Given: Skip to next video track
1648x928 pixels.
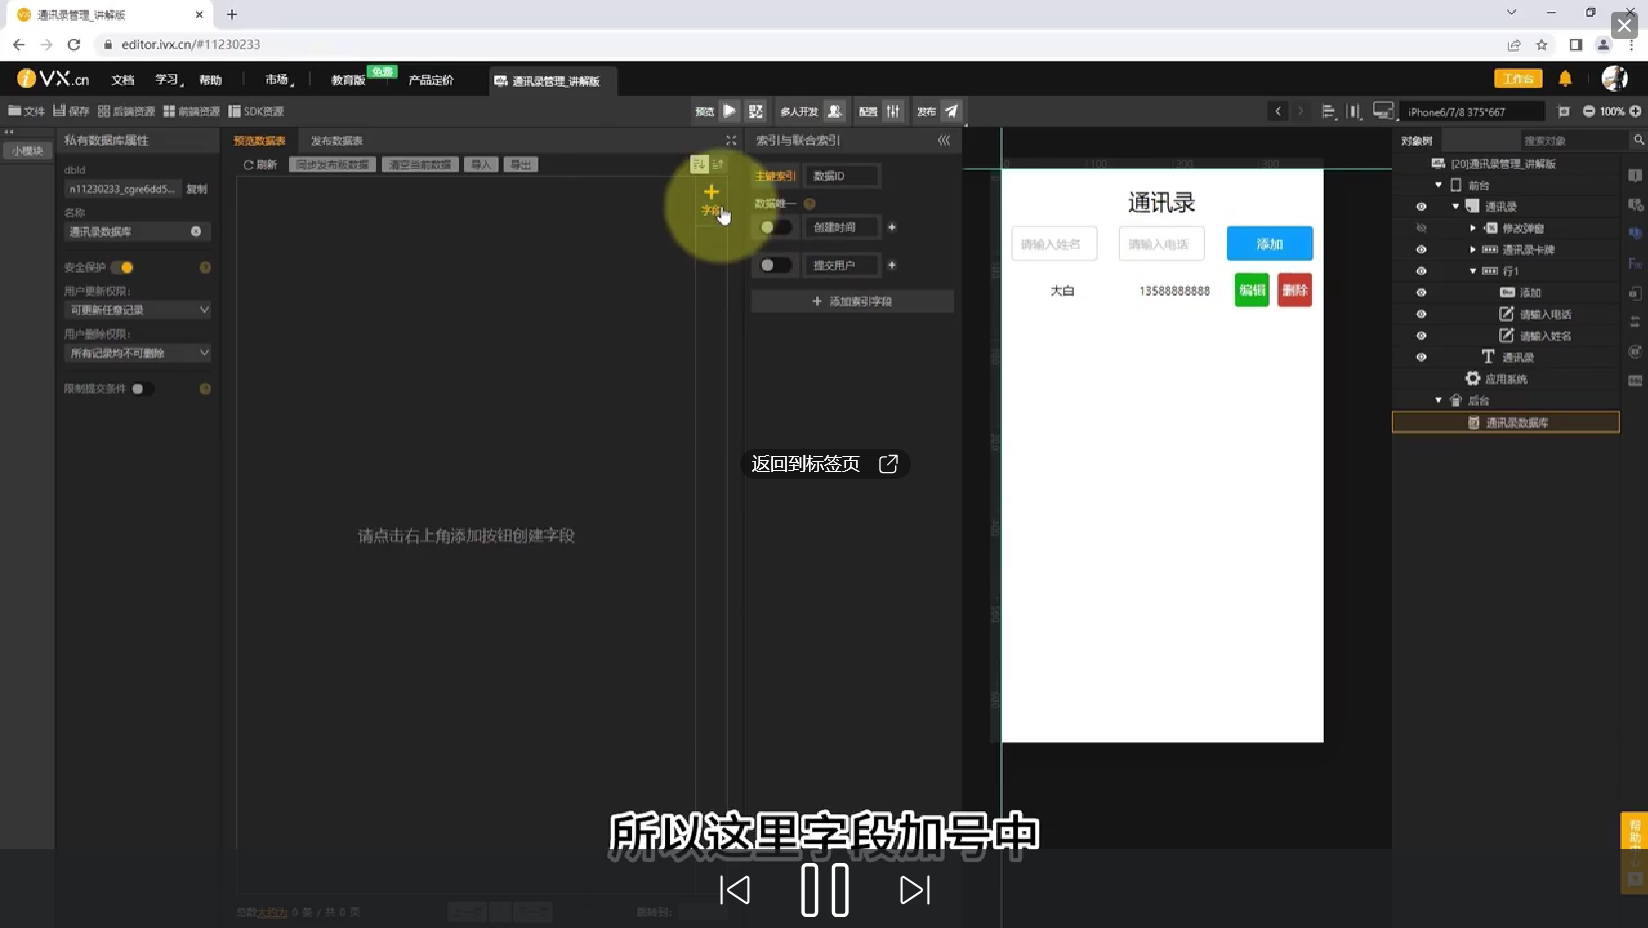Looking at the screenshot, I should tap(915, 890).
